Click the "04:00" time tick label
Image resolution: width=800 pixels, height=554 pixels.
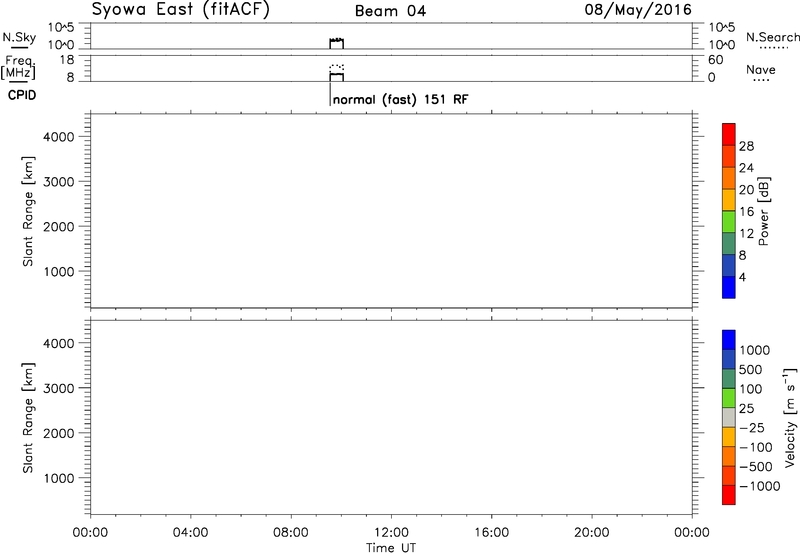(x=190, y=533)
